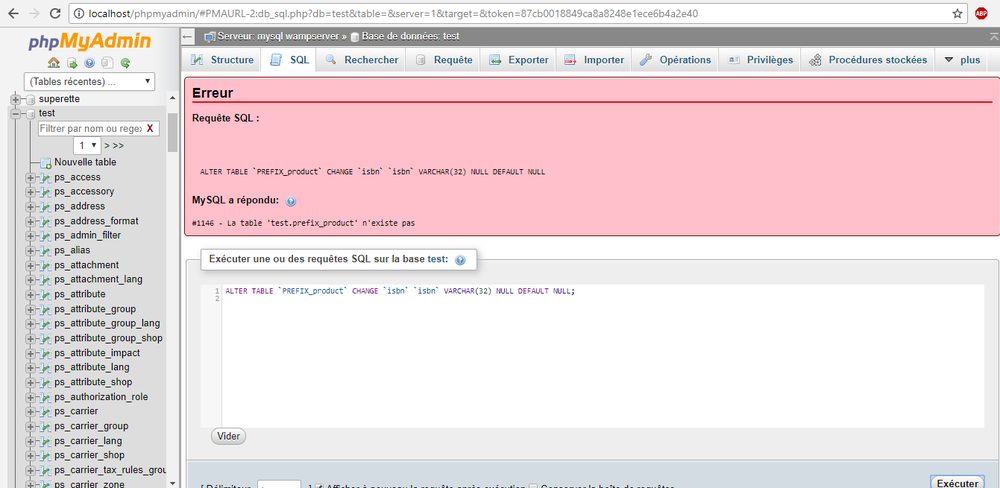
Task: Reload navigation panel with green refresh icon
Action: click(126, 63)
